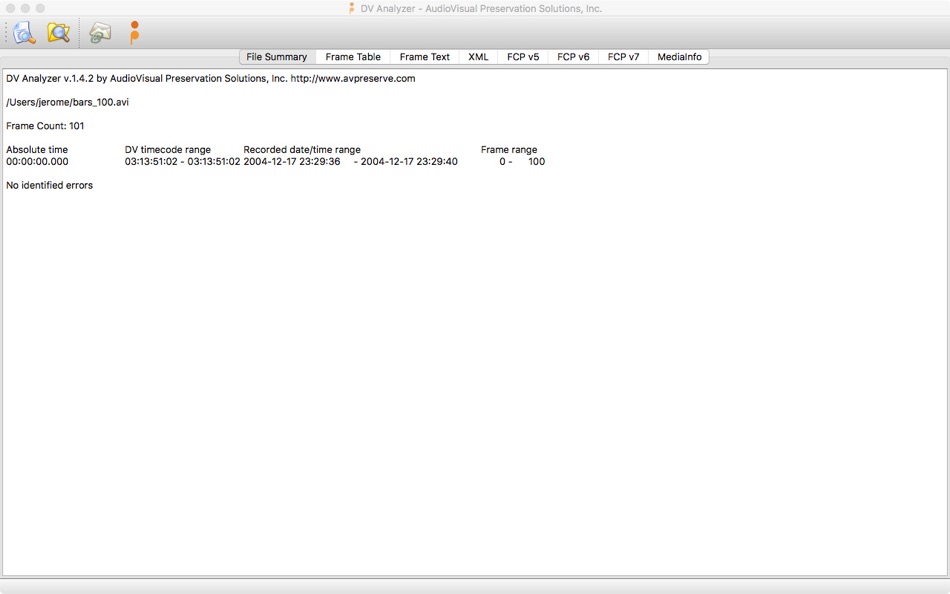The height and width of the screenshot is (594, 950).
Task: Click the Open File toolbar icon
Action: tap(24, 33)
